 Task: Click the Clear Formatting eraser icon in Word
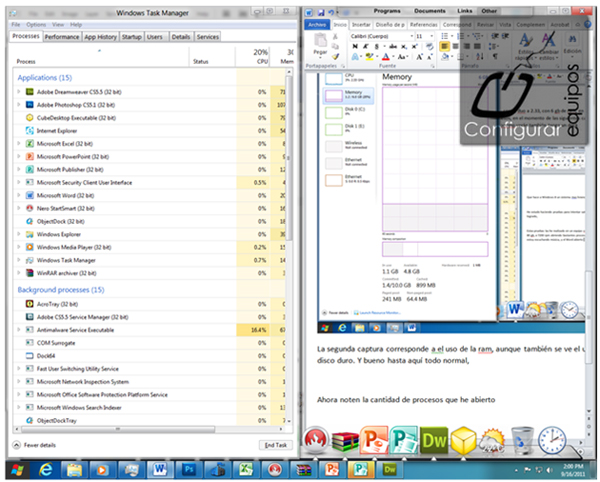430,46
